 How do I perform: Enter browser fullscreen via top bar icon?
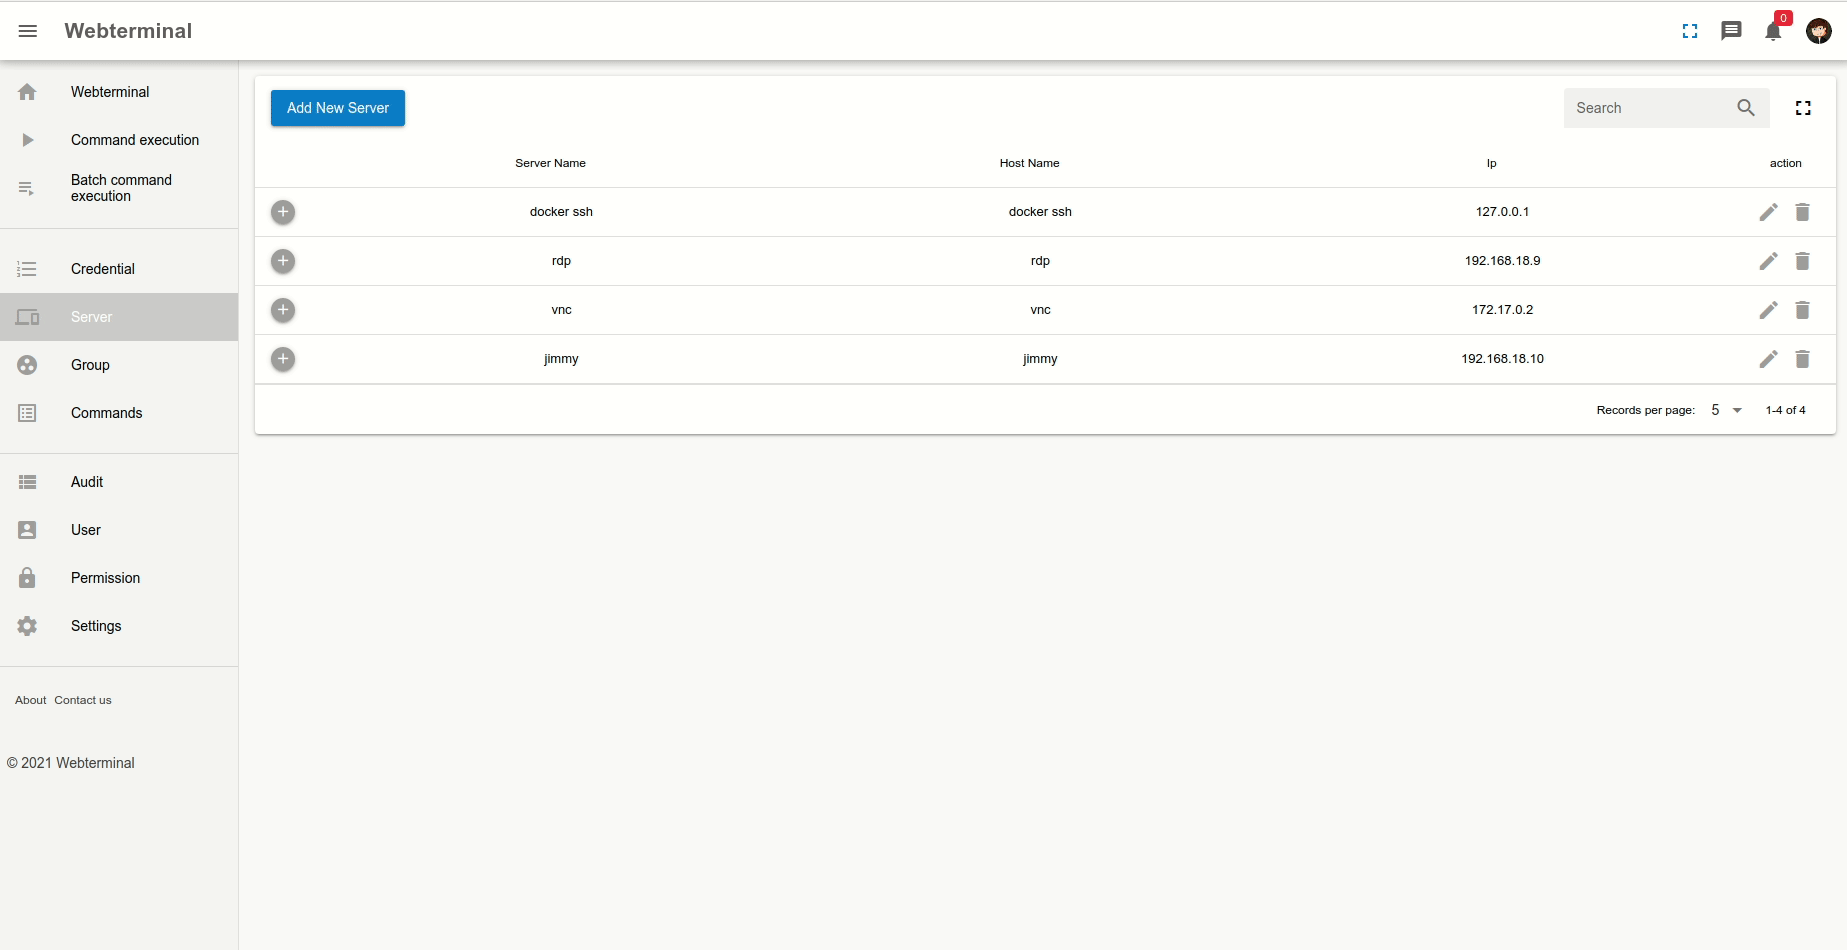tap(1690, 31)
